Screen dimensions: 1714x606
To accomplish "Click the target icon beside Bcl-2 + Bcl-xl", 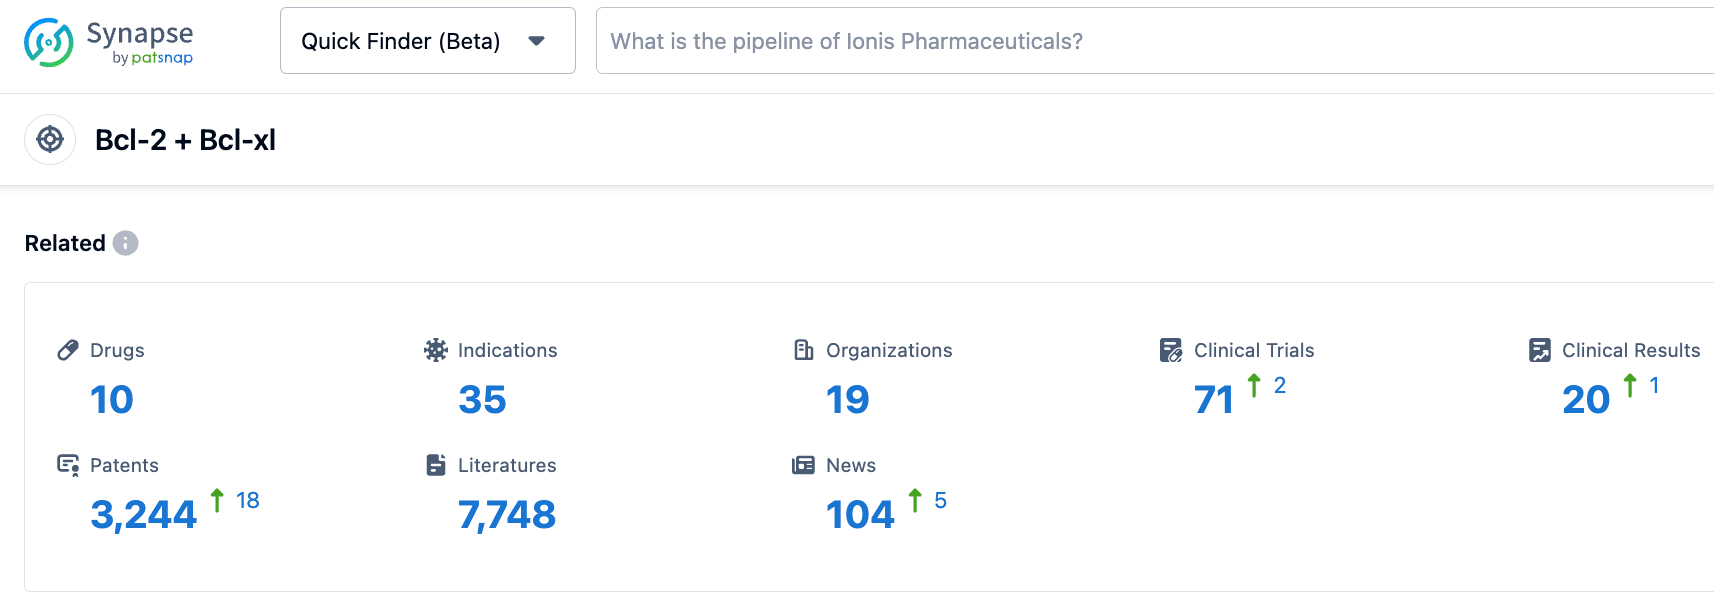I will tap(50, 140).
